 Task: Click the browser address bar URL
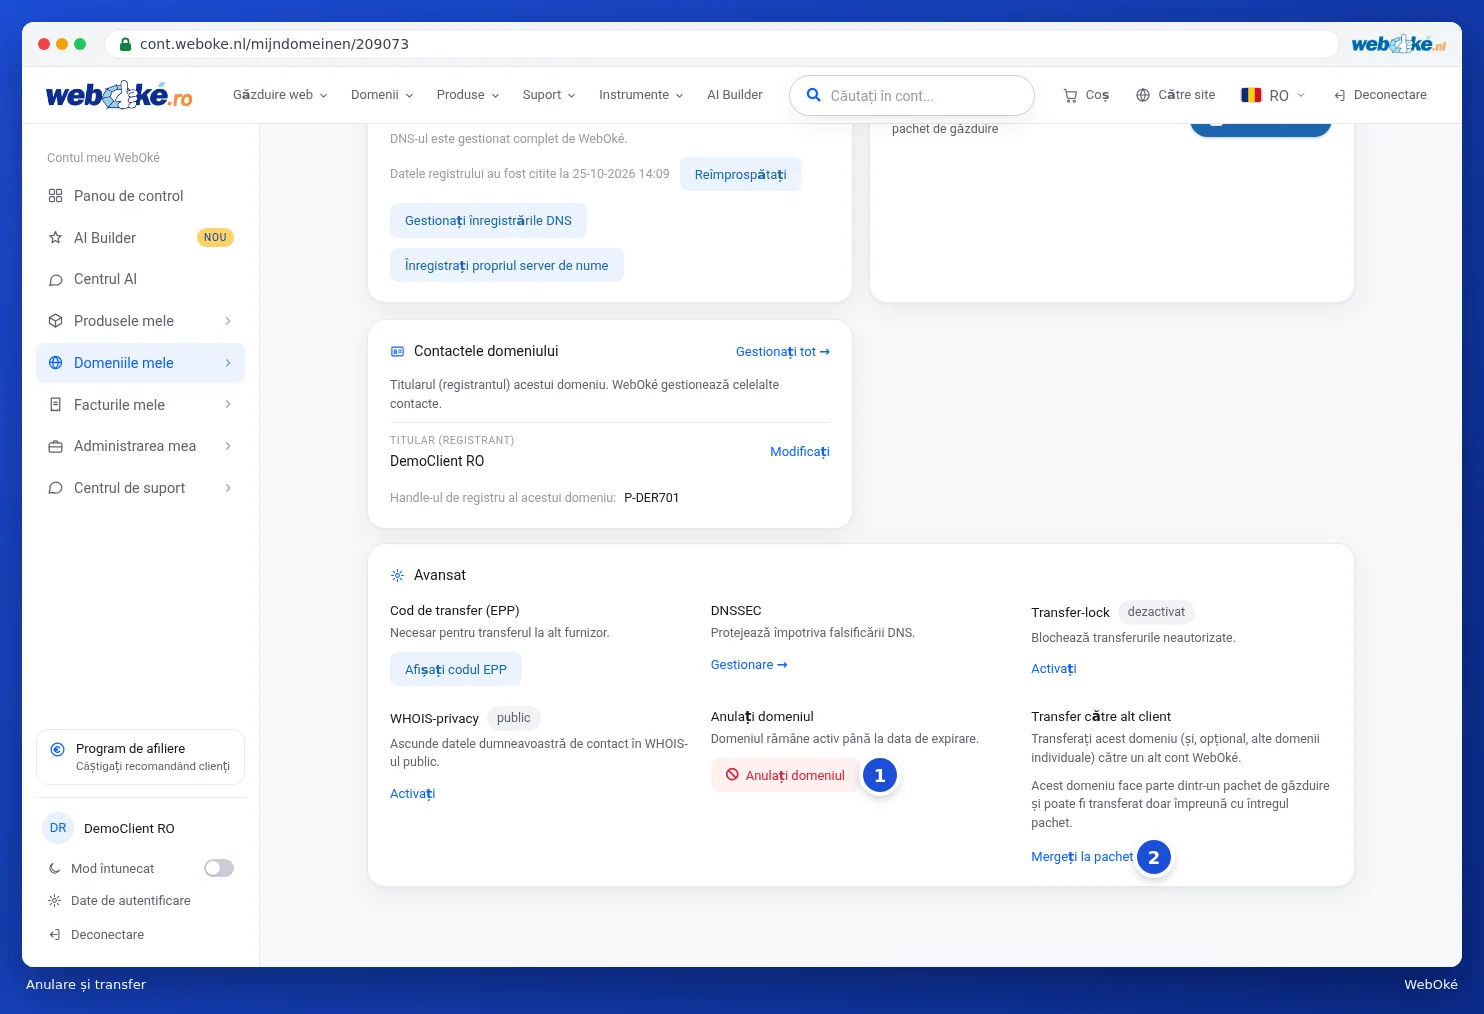274,44
